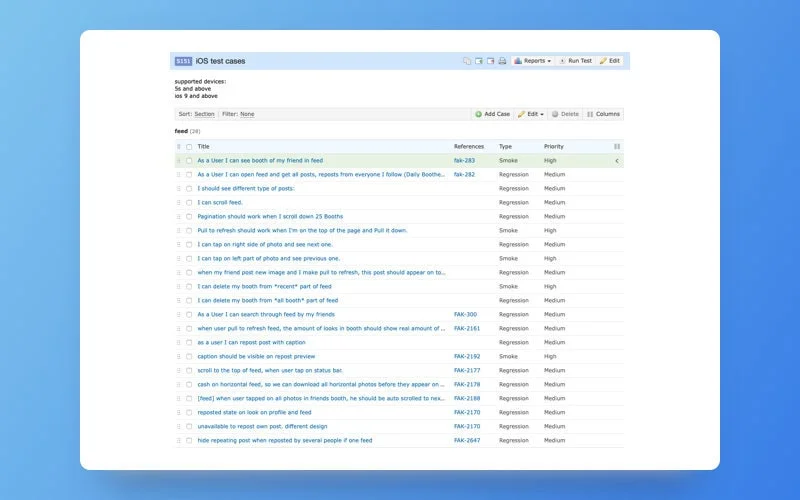The image size is (800, 500).
Task: Change sorting via the Section link
Action: [x=204, y=114]
